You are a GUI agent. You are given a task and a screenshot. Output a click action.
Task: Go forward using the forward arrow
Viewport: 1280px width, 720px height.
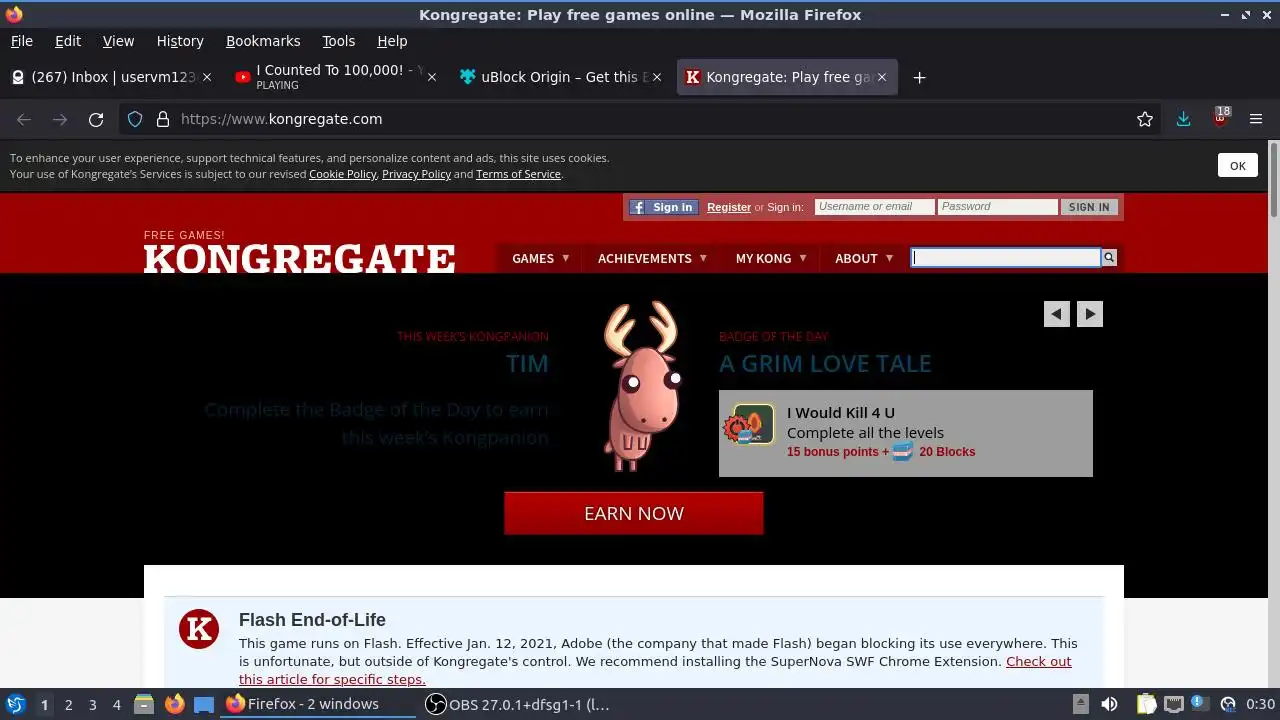[x=60, y=119]
